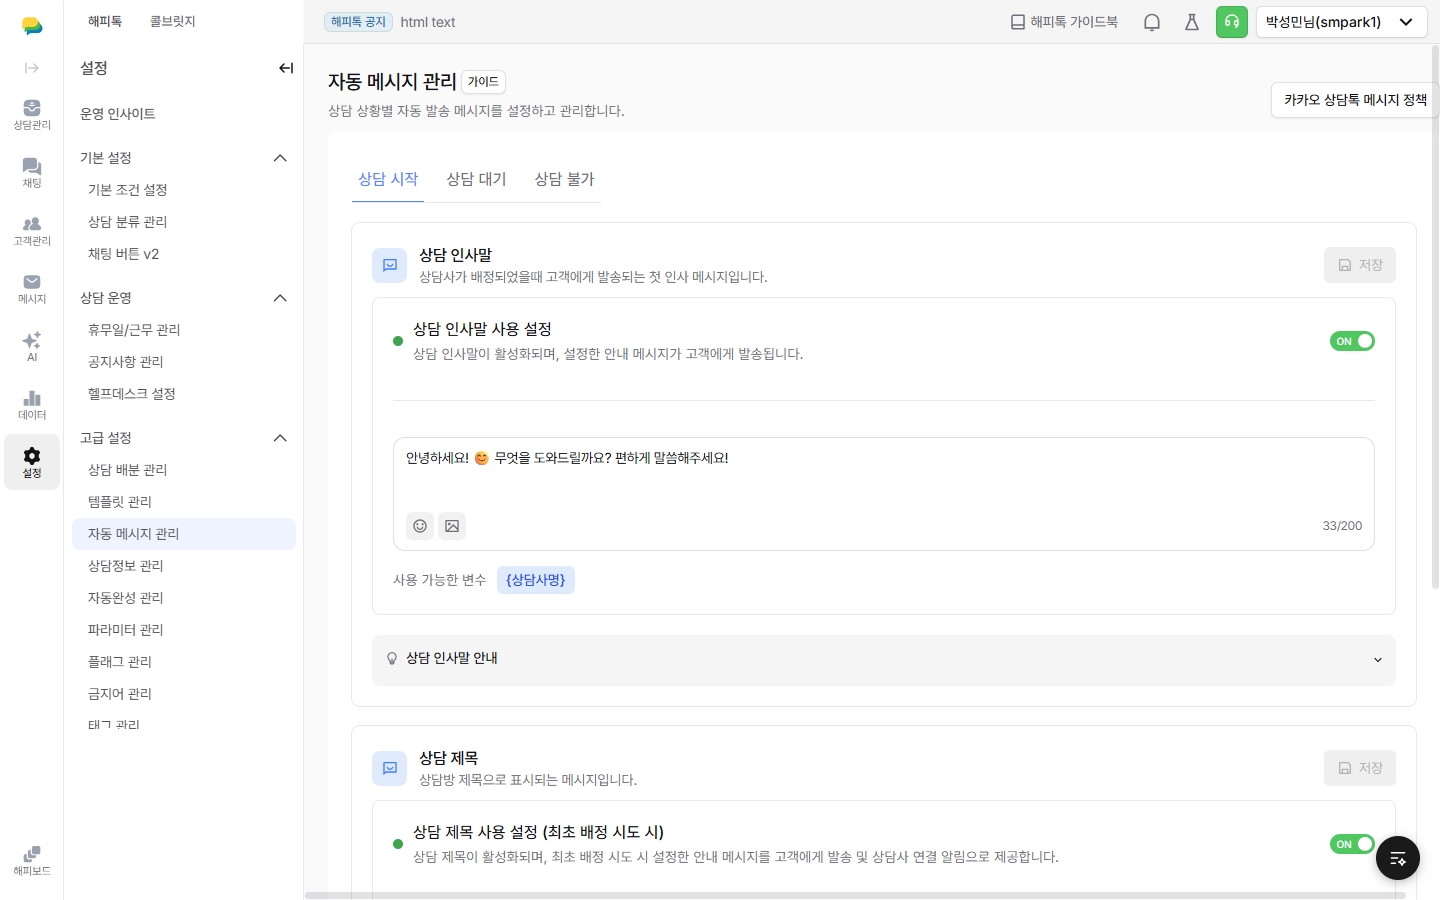The image size is (1440, 900).
Task: Go to 자동완성 관리
Action: [x=126, y=598]
